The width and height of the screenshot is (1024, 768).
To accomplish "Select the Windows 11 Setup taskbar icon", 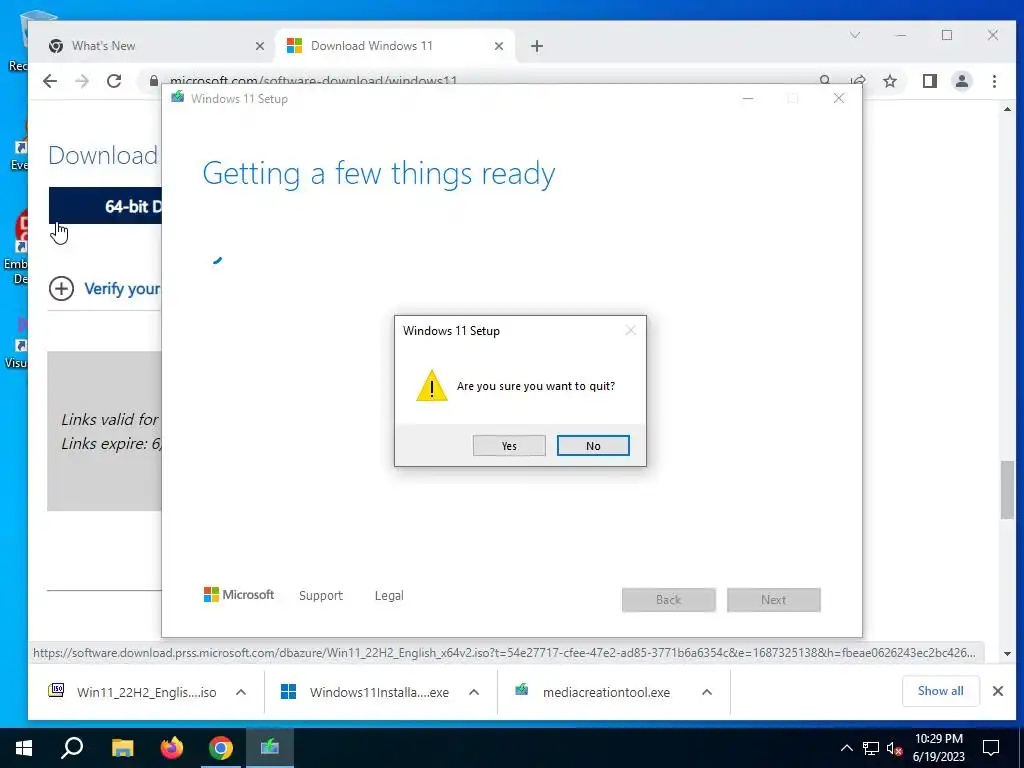I will [270, 747].
